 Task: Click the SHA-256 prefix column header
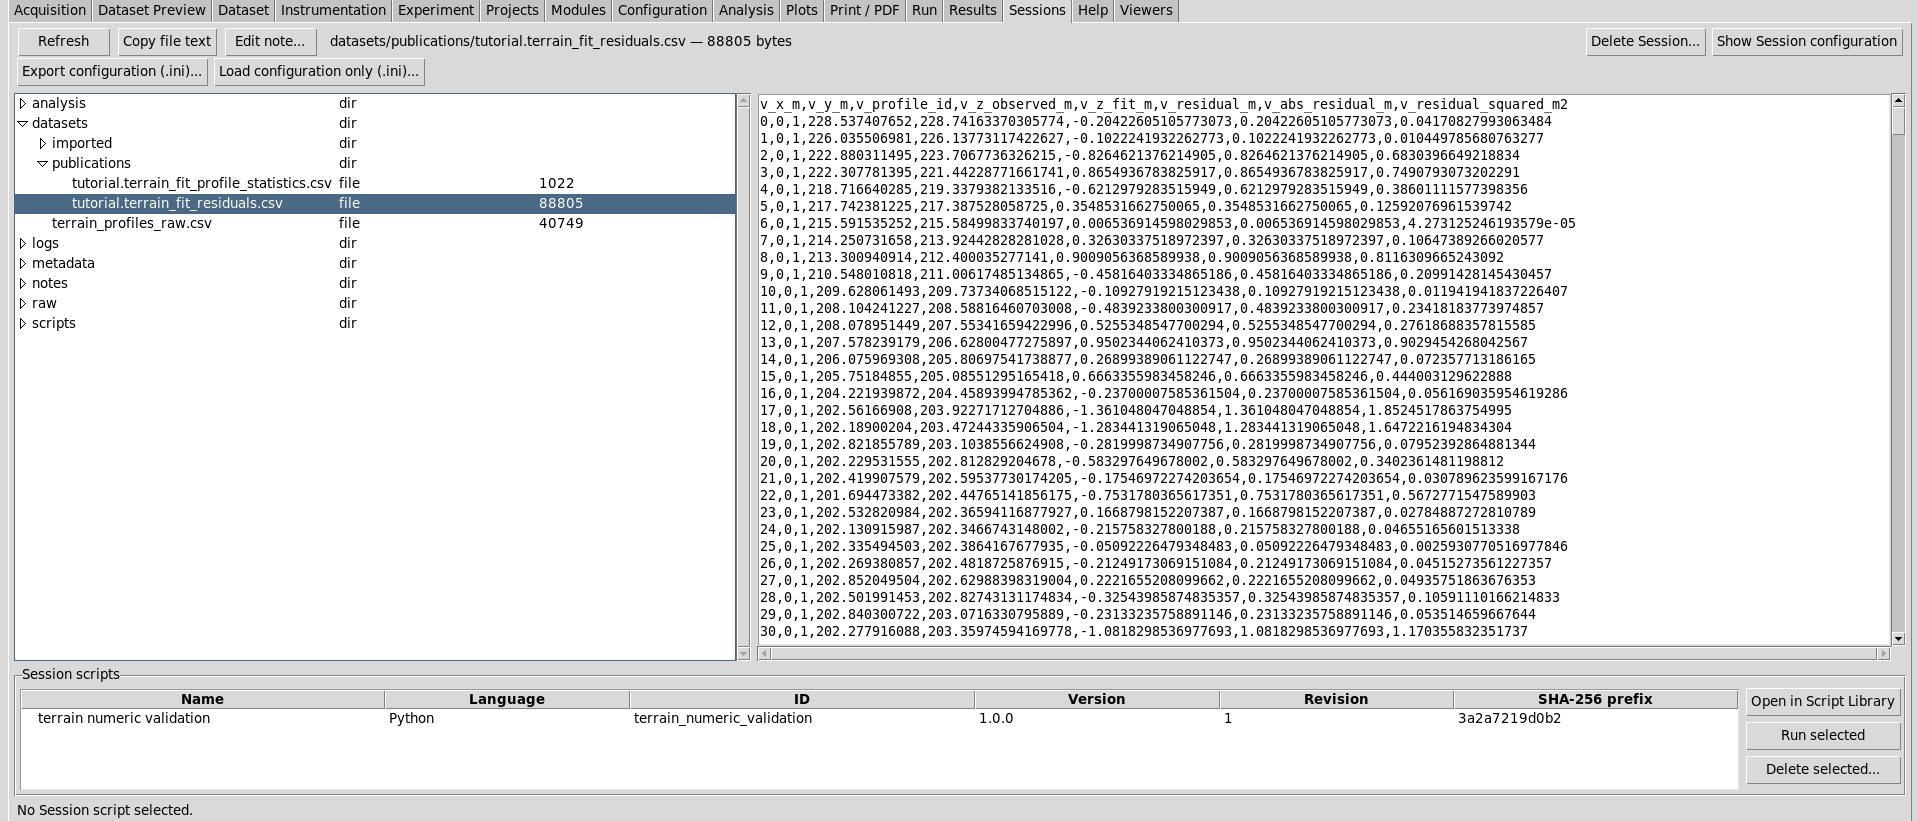point(1595,699)
